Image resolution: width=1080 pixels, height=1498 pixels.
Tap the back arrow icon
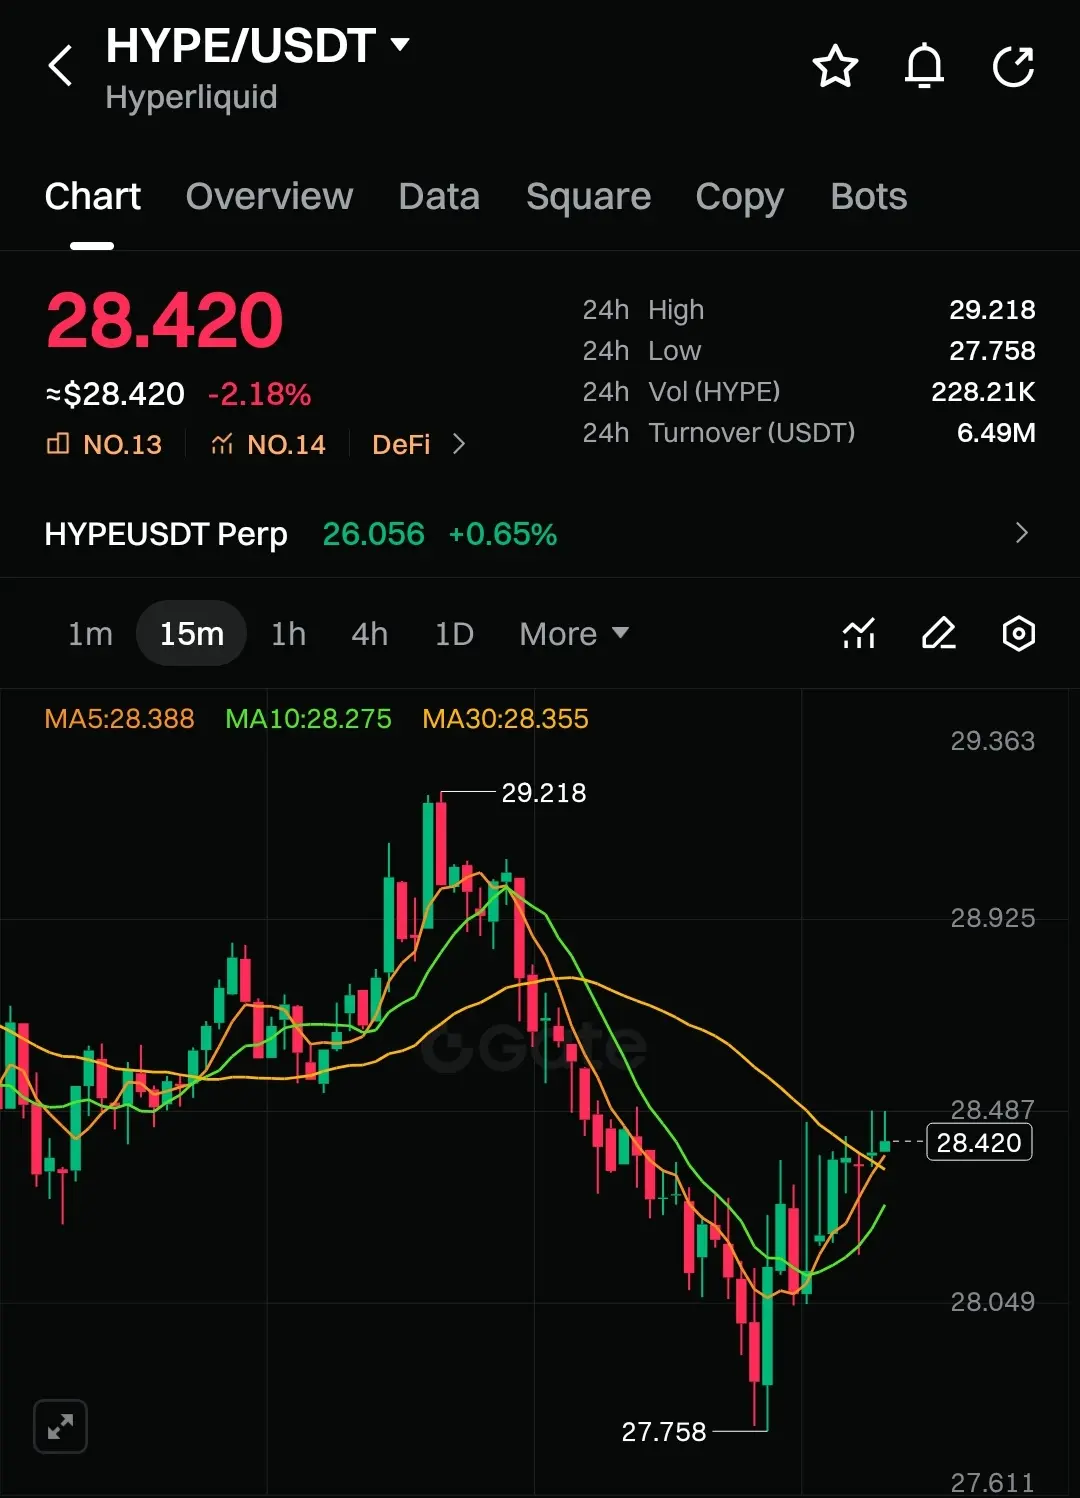pyautogui.click(x=61, y=66)
